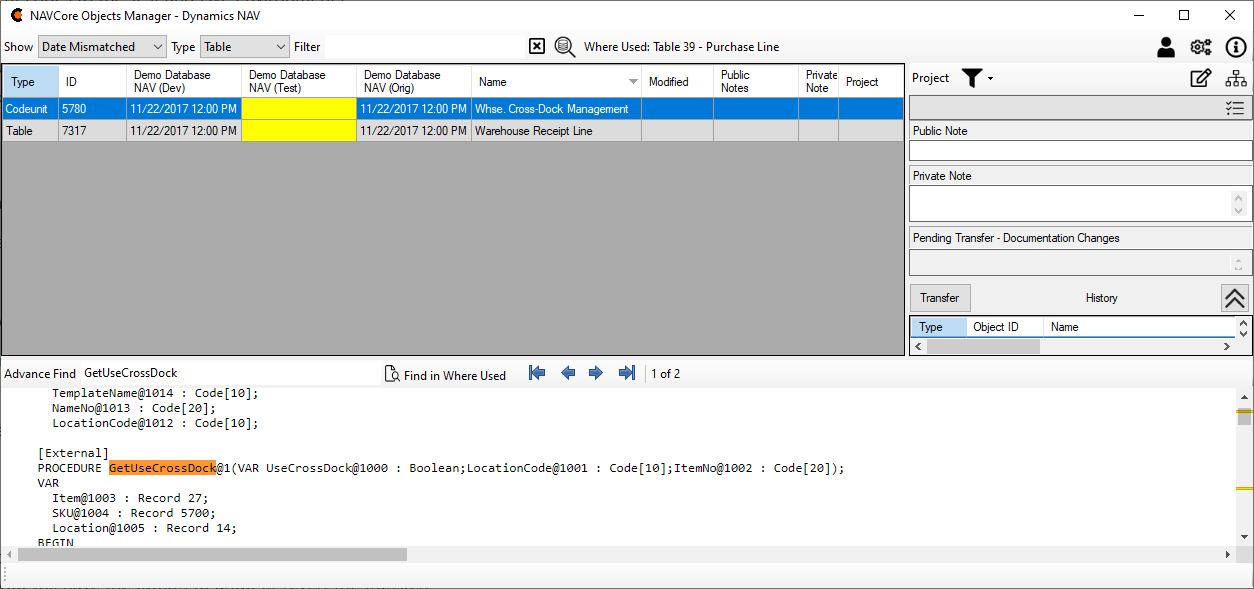1254x589 pixels.
Task: Jump to the last search result
Action: [627, 373]
